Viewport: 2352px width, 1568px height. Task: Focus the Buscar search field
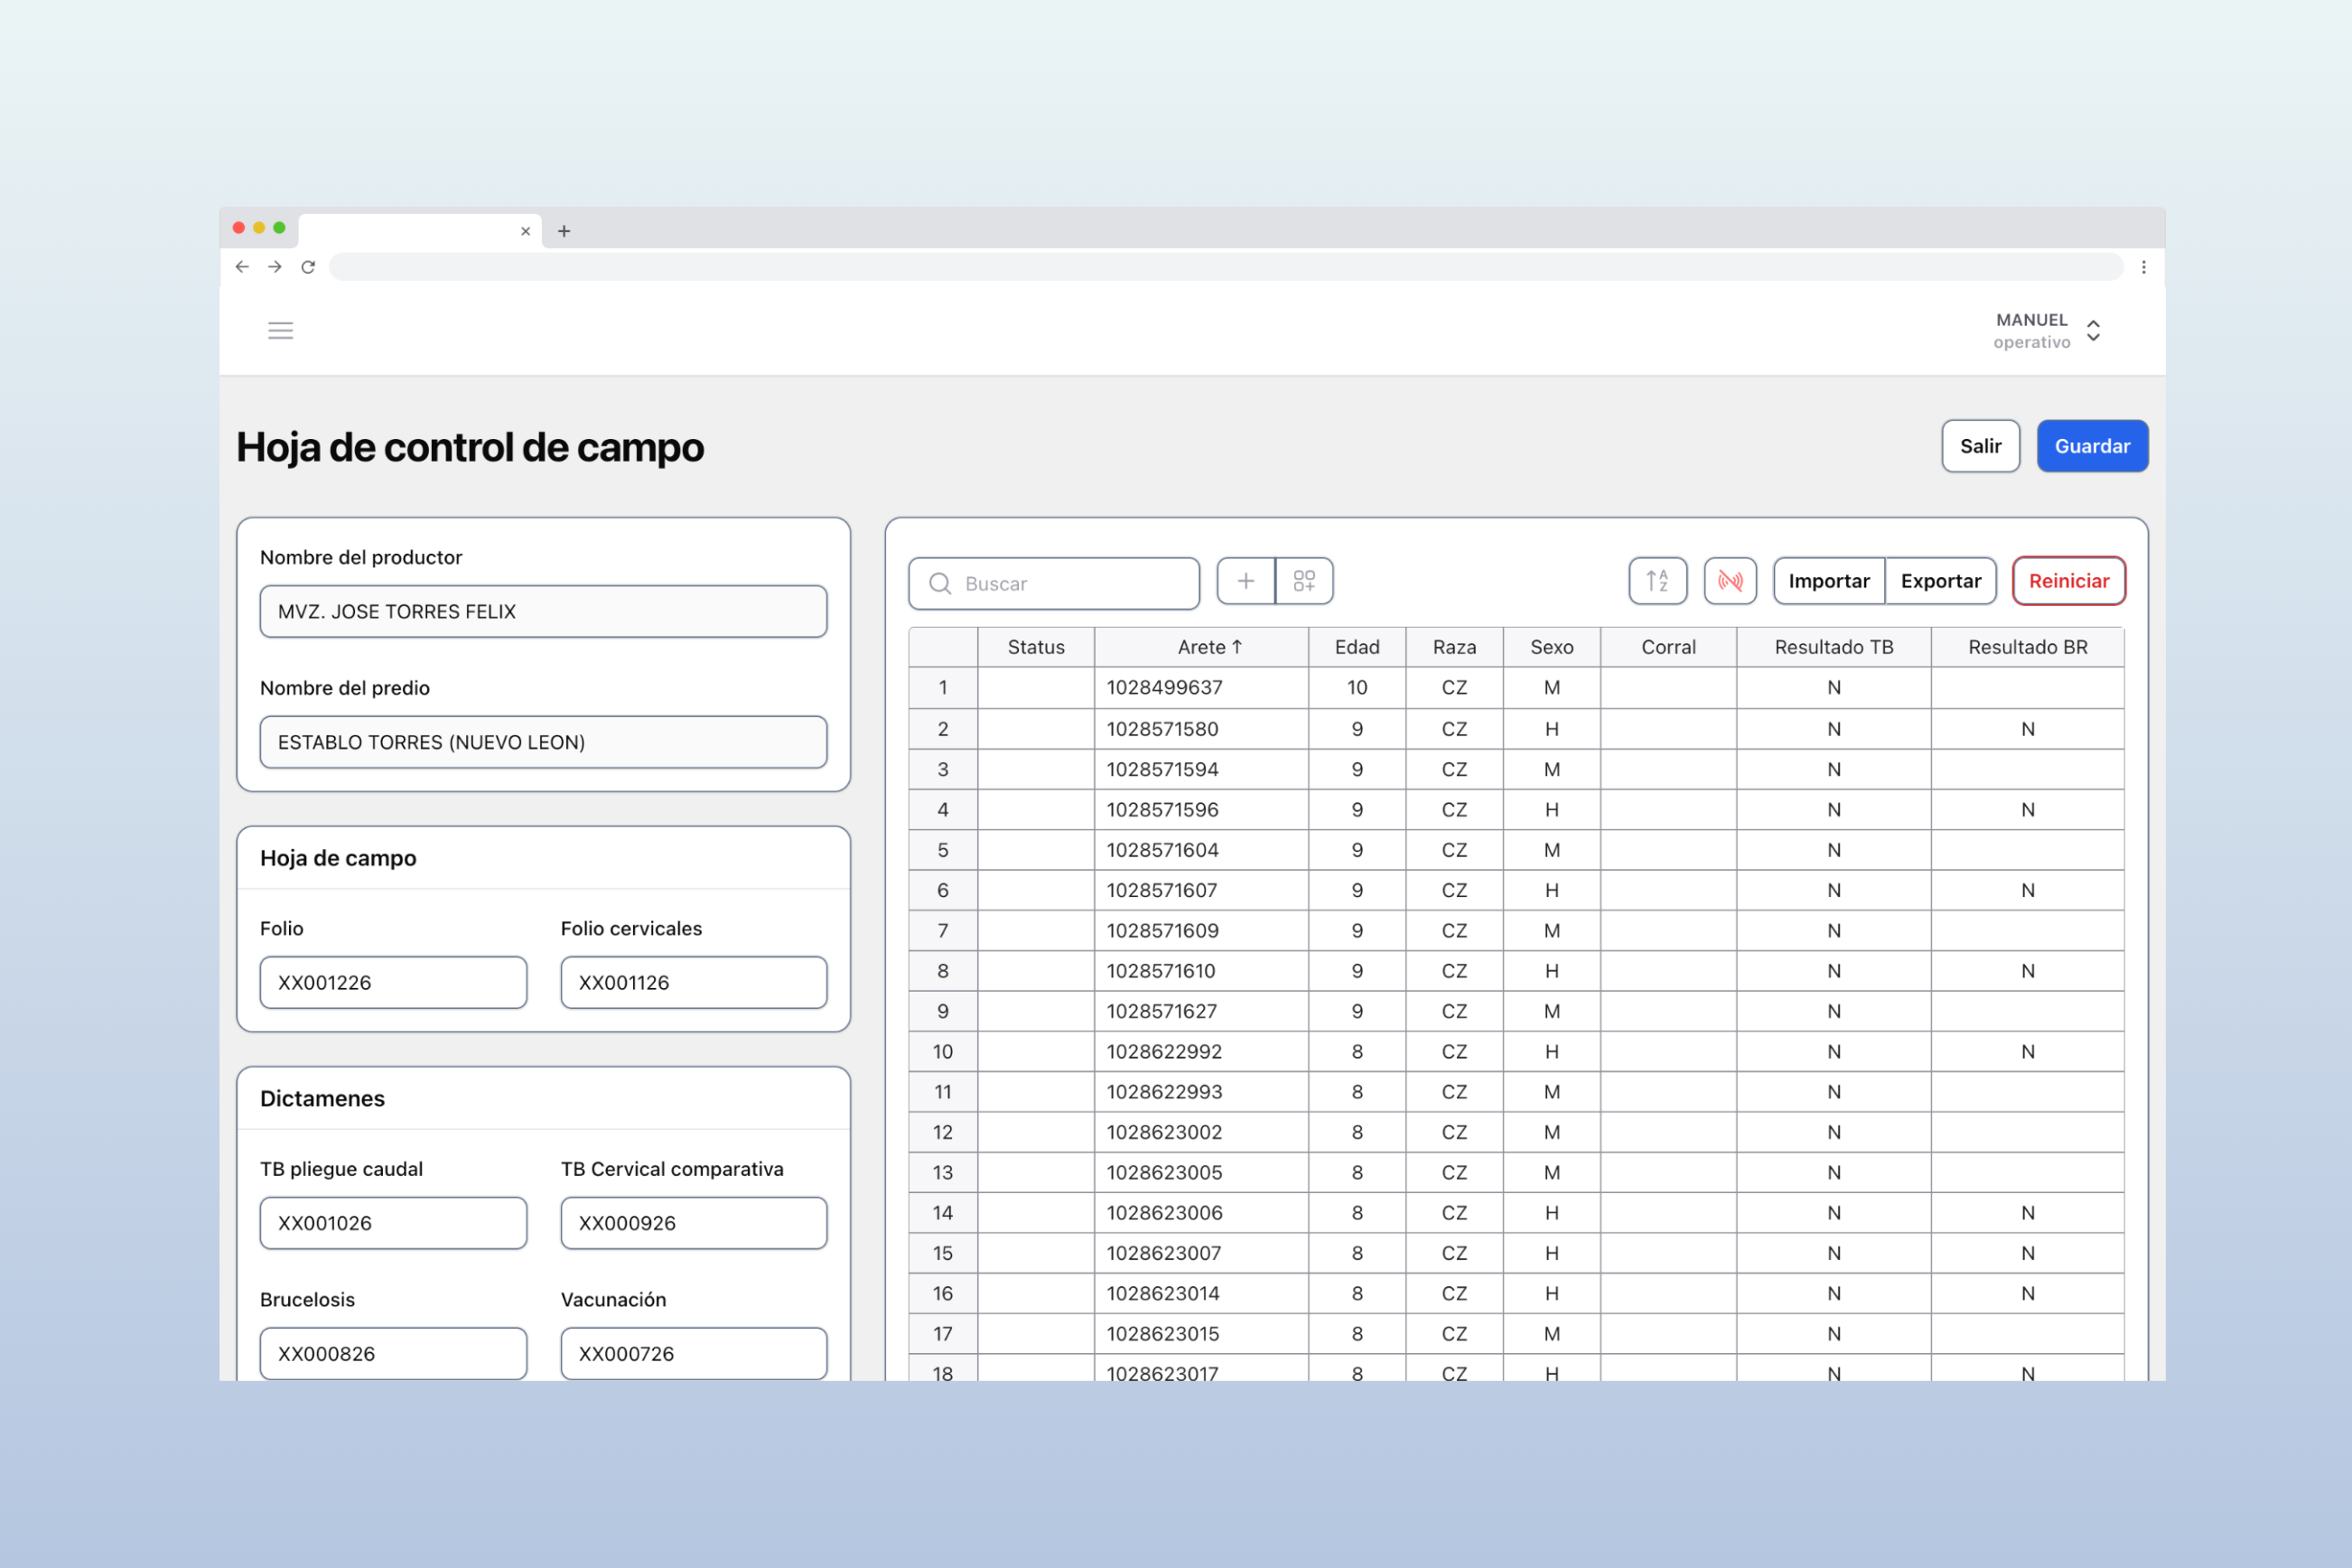coord(1054,584)
